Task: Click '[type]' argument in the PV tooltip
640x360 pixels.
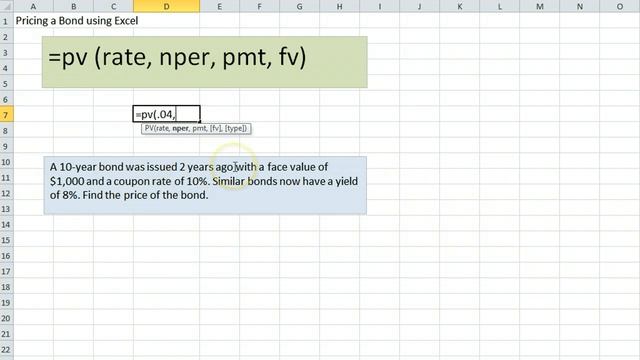Action: coord(235,128)
